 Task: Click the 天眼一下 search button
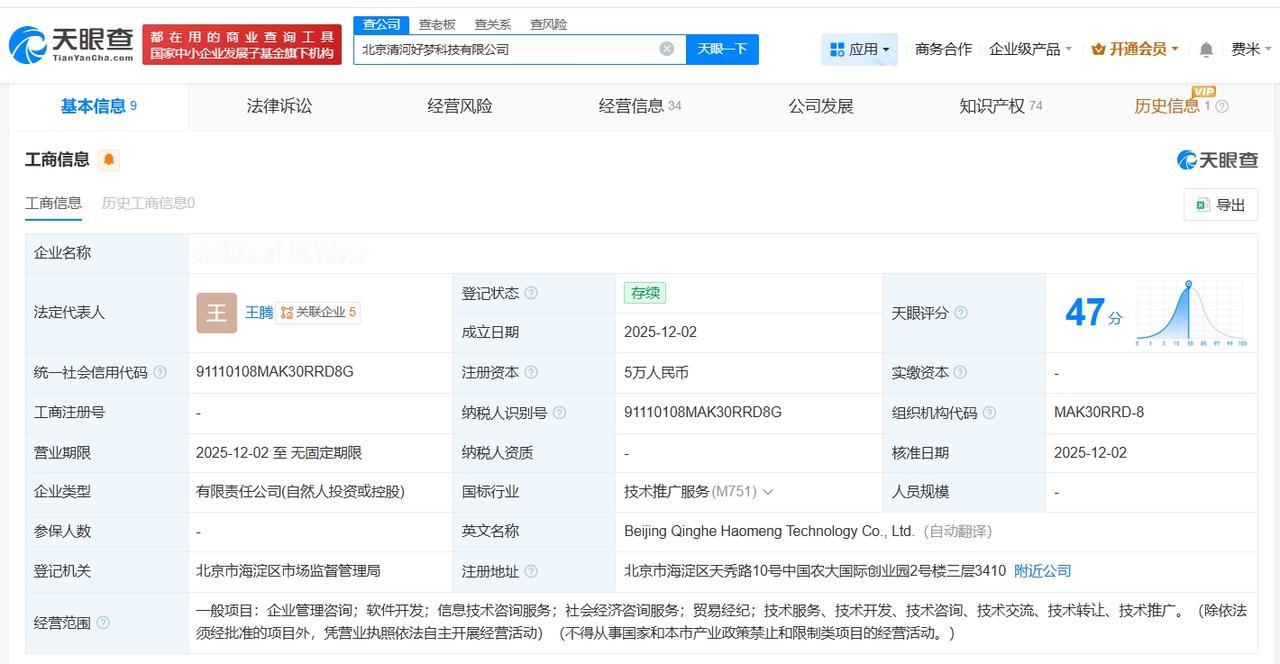[722, 49]
